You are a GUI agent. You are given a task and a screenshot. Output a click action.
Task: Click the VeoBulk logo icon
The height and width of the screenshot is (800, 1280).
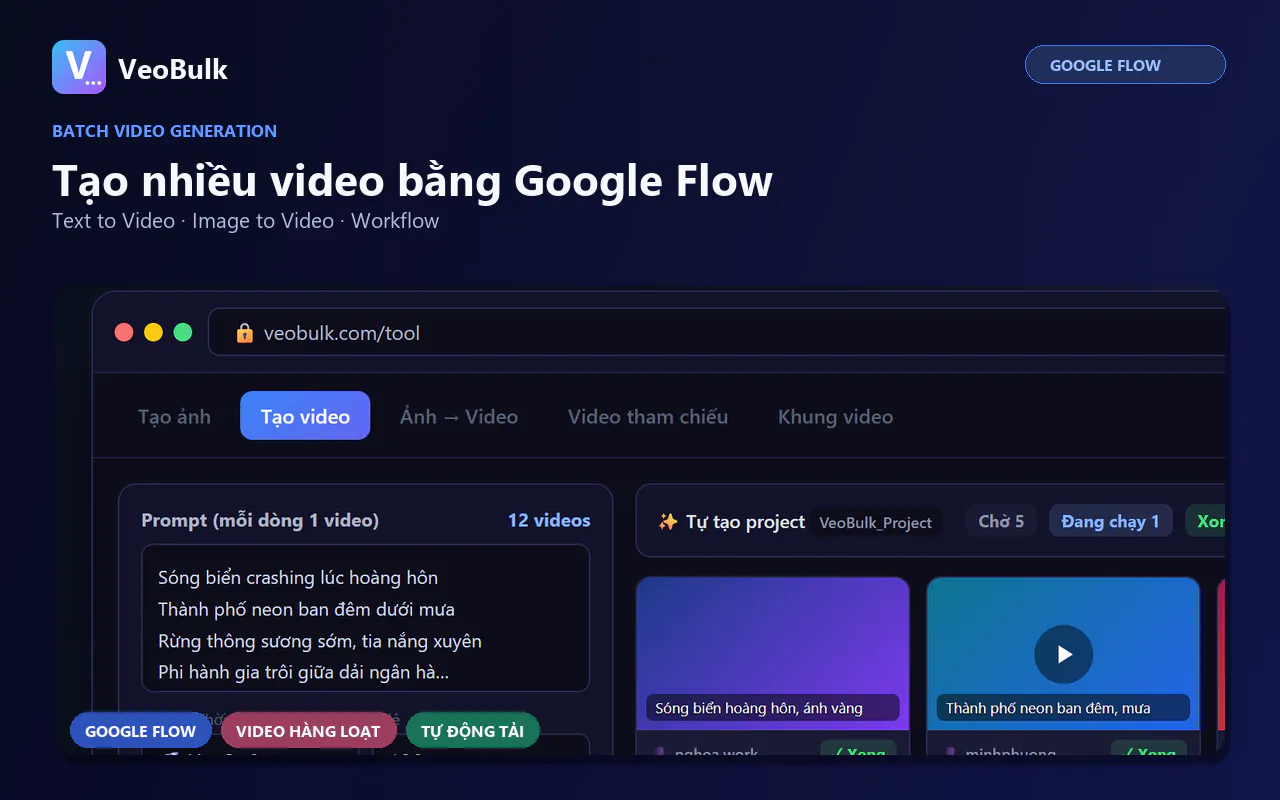pyautogui.click(x=79, y=67)
